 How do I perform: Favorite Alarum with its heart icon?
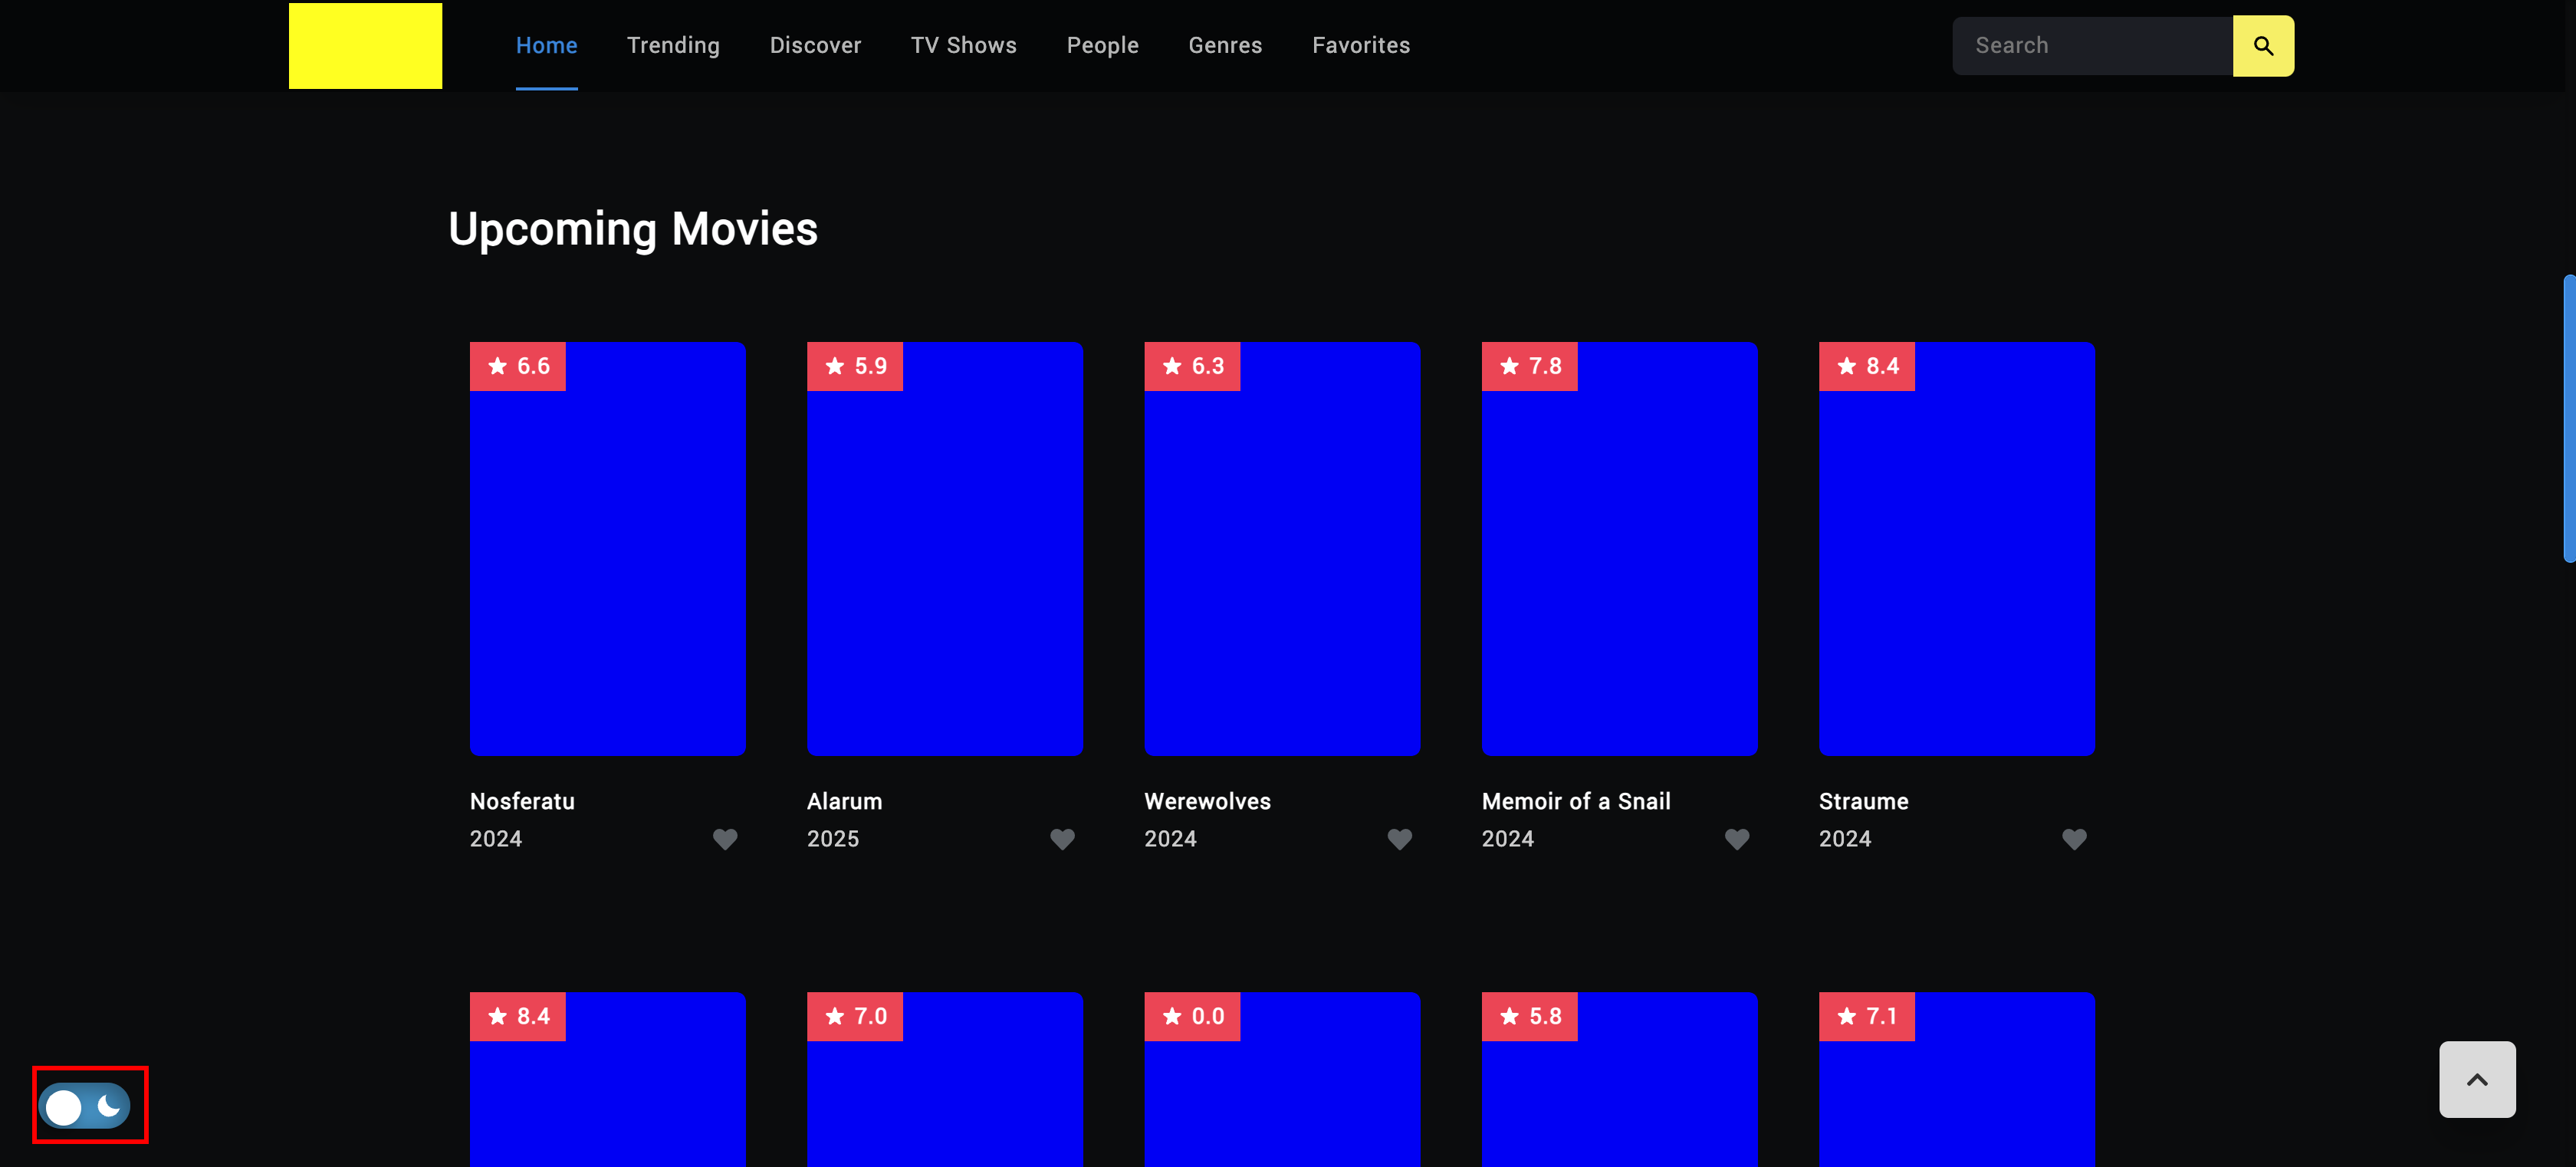click(x=1062, y=839)
